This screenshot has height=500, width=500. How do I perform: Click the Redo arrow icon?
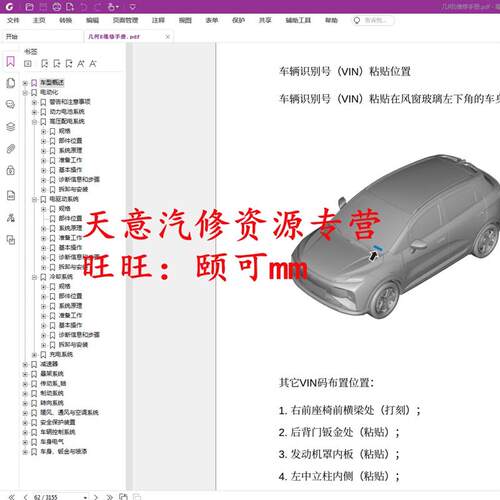pos(98,7)
